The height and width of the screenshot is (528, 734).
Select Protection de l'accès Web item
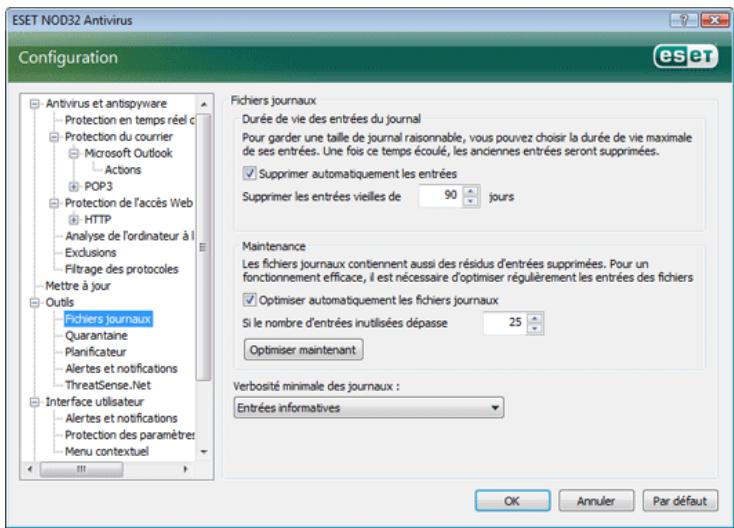tap(129, 203)
